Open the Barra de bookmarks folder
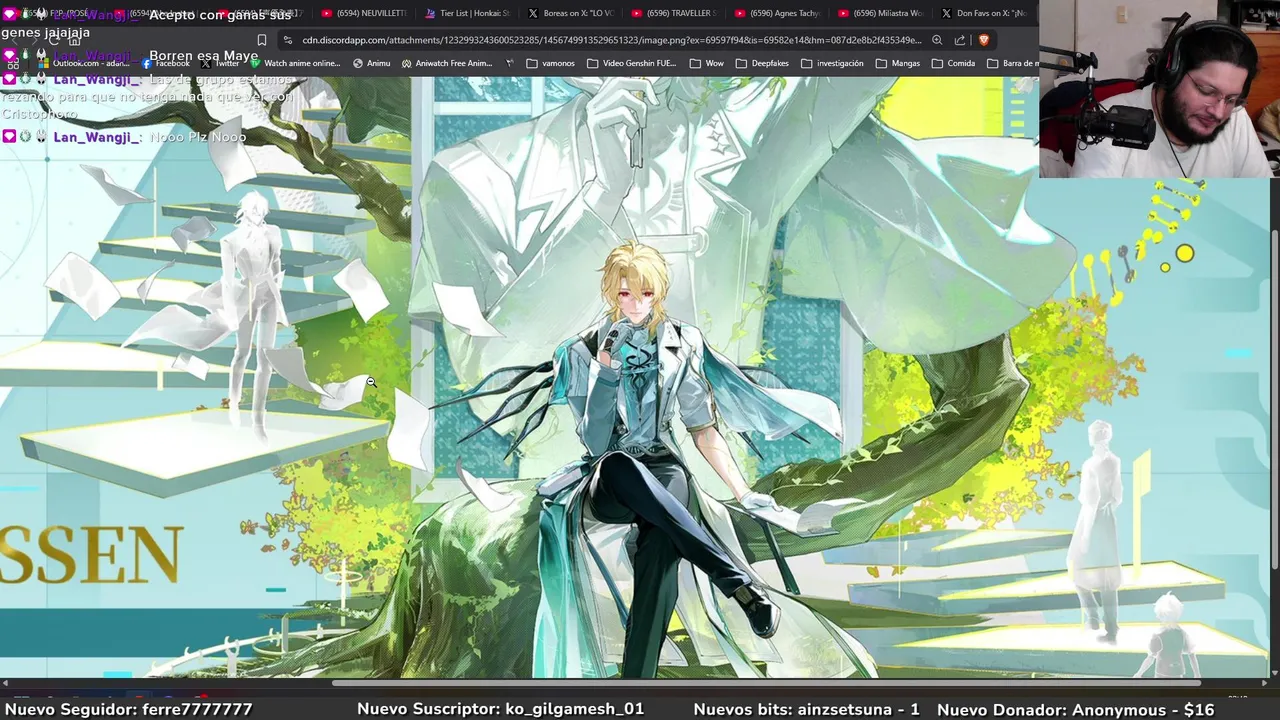Screen dimensions: 1280x720 1012,63
